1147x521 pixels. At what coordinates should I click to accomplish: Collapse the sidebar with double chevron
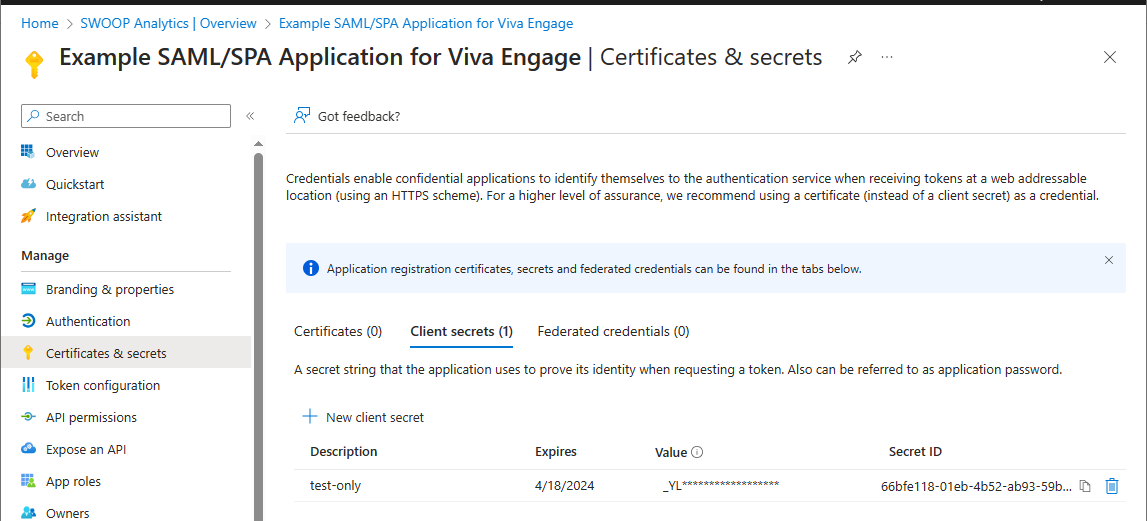pos(249,116)
